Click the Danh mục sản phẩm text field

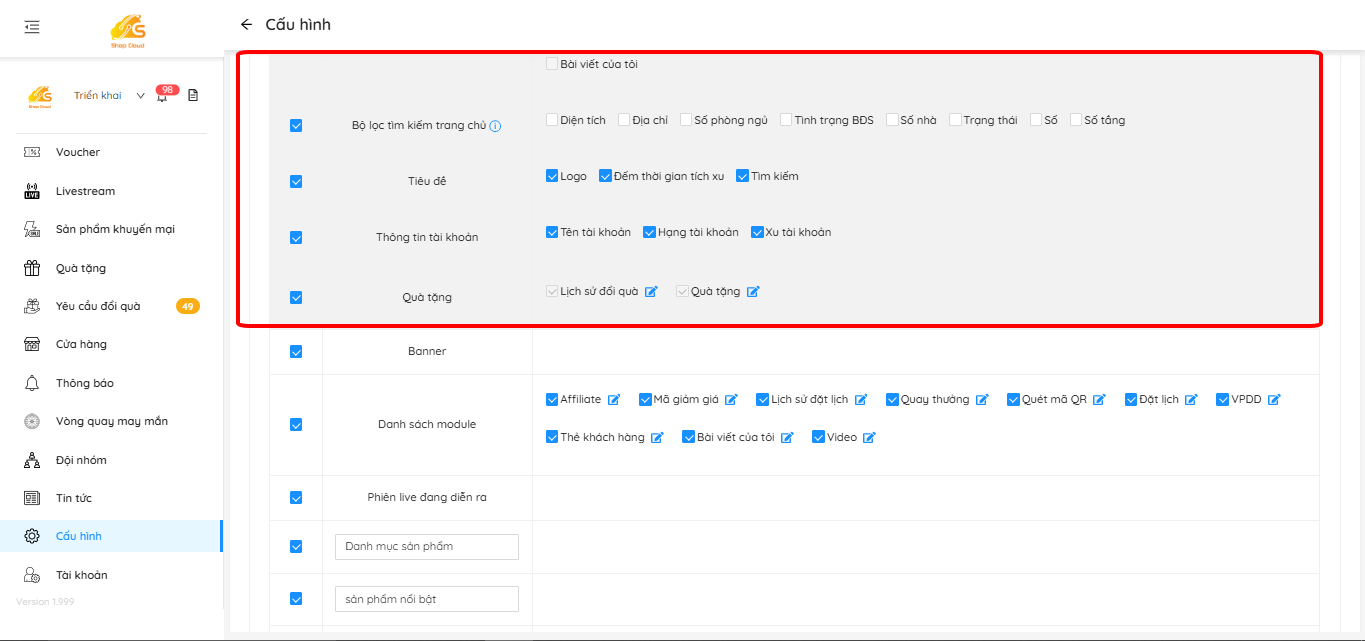[x=426, y=547]
